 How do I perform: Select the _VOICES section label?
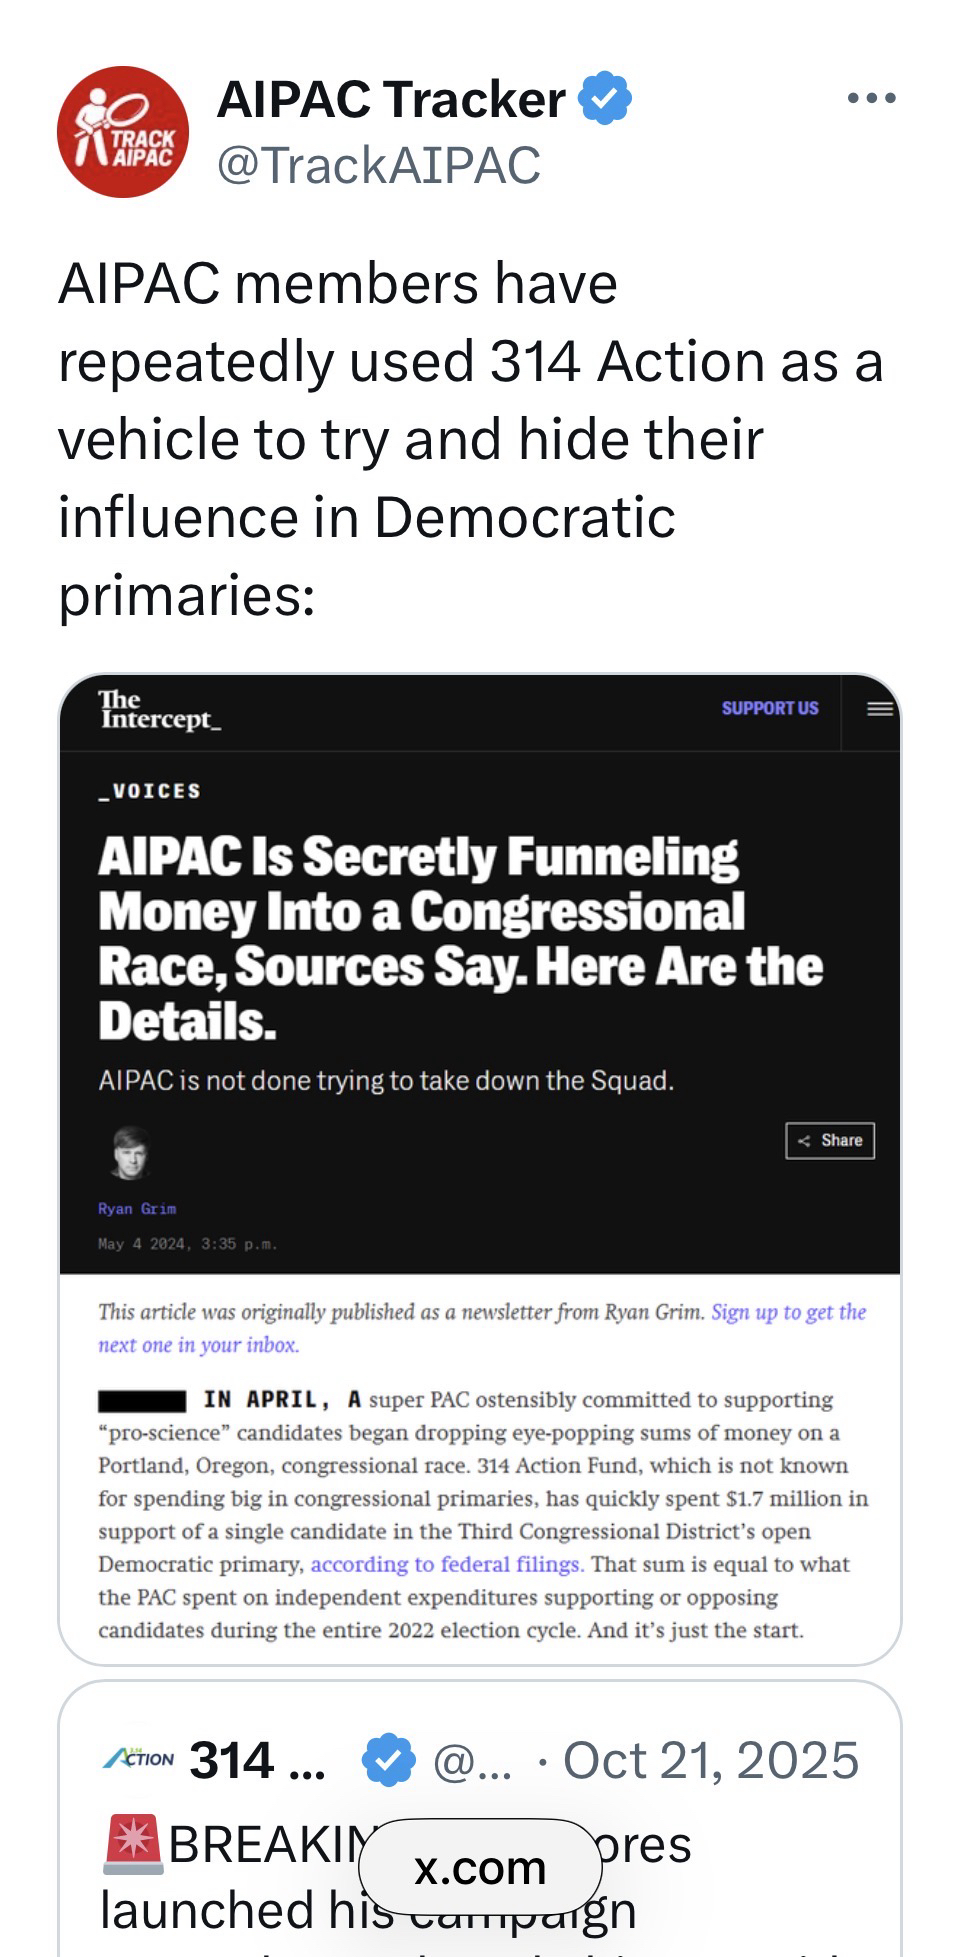click(x=150, y=791)
